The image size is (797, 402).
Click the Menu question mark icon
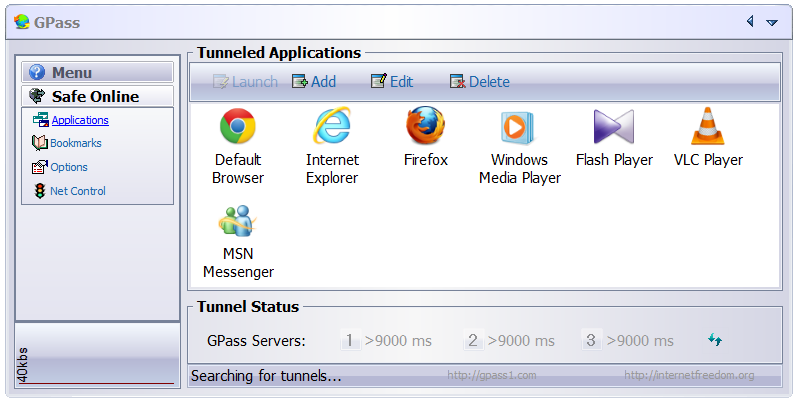[x=37, y=72]
